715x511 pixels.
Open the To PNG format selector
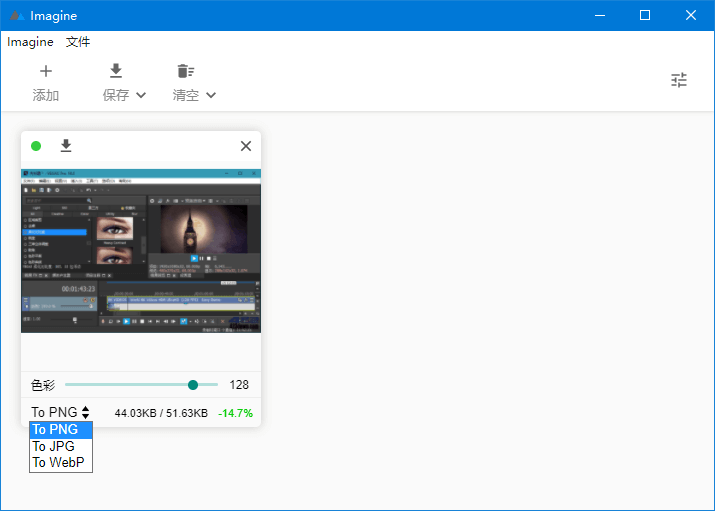pyautogui.click(x=60, y=412)
